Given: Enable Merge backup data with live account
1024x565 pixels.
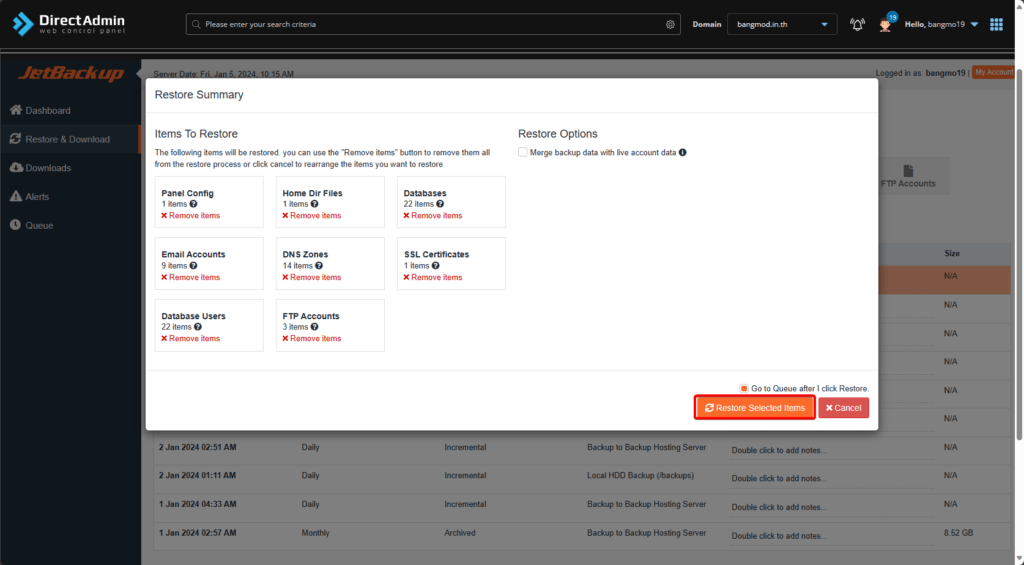Looking at the screenshot, I should click(523, 153).
